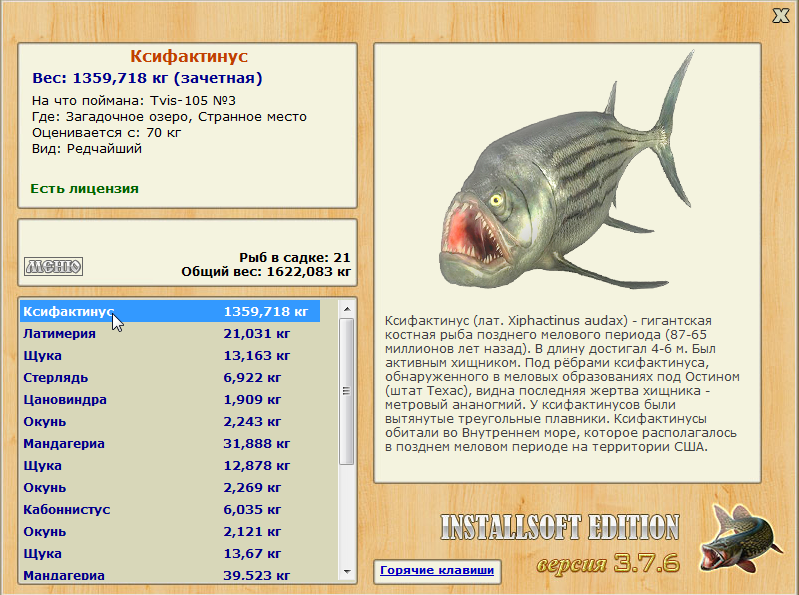Image resolution: width=799 pixels, height=595 pixels.
Task: Click the Ксифактинус title heading
Action: coord(189,56)
